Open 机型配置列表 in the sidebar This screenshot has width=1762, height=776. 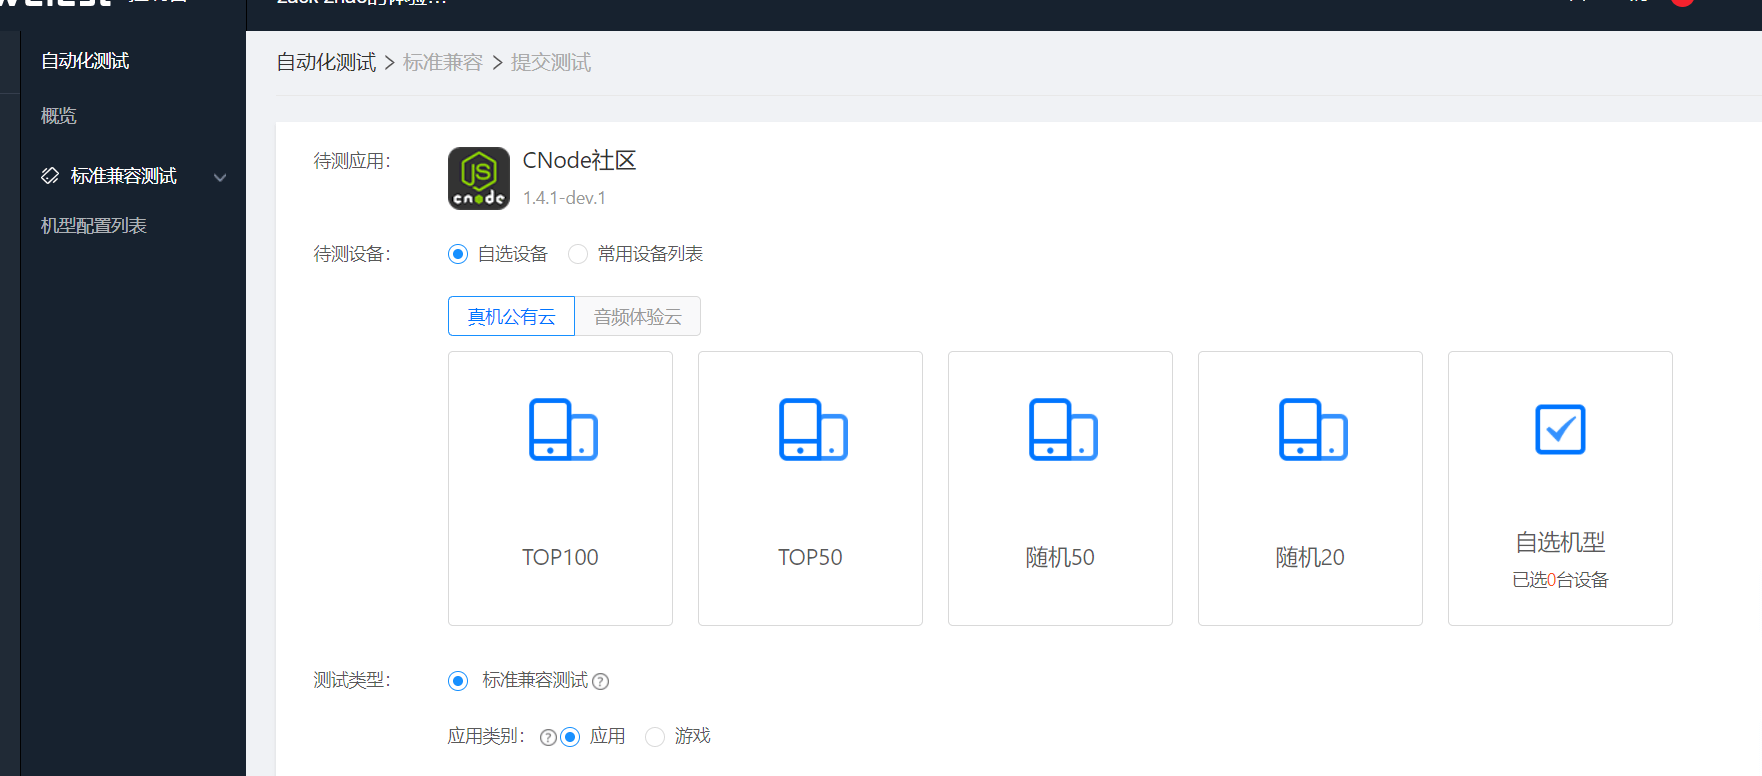click(x=94, y=226)
